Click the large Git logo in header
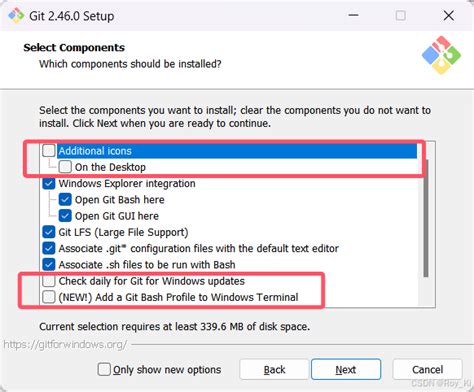This screenshot has width=474, height=392. [x=441, y=55]
